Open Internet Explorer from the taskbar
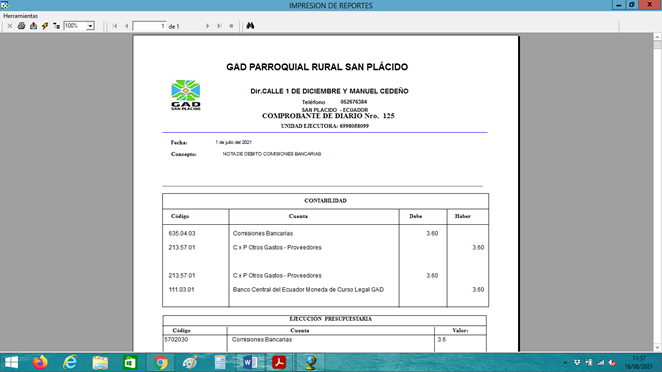The width and height of the screenshot is (662, 372). coord(70,362)
